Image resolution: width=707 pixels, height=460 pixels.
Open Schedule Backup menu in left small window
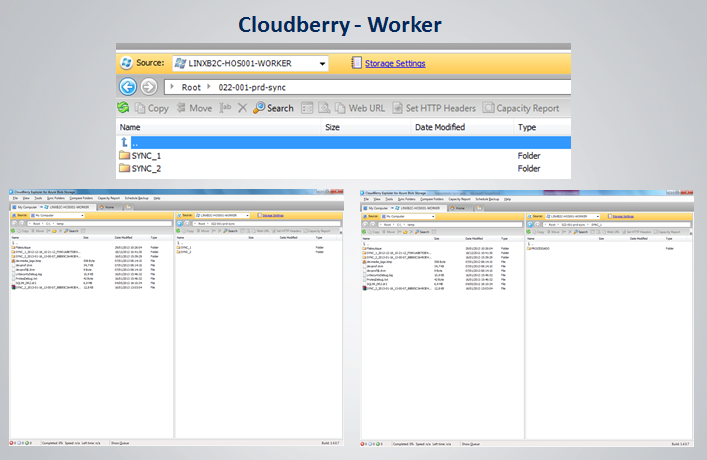click(137, 198)
